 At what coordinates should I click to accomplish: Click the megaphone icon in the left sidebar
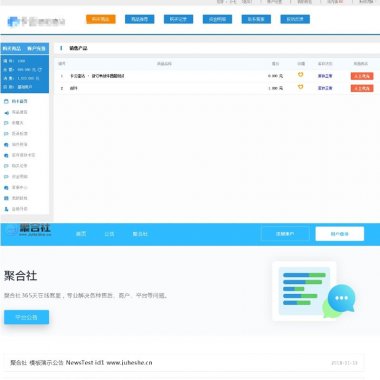point(6,112)
